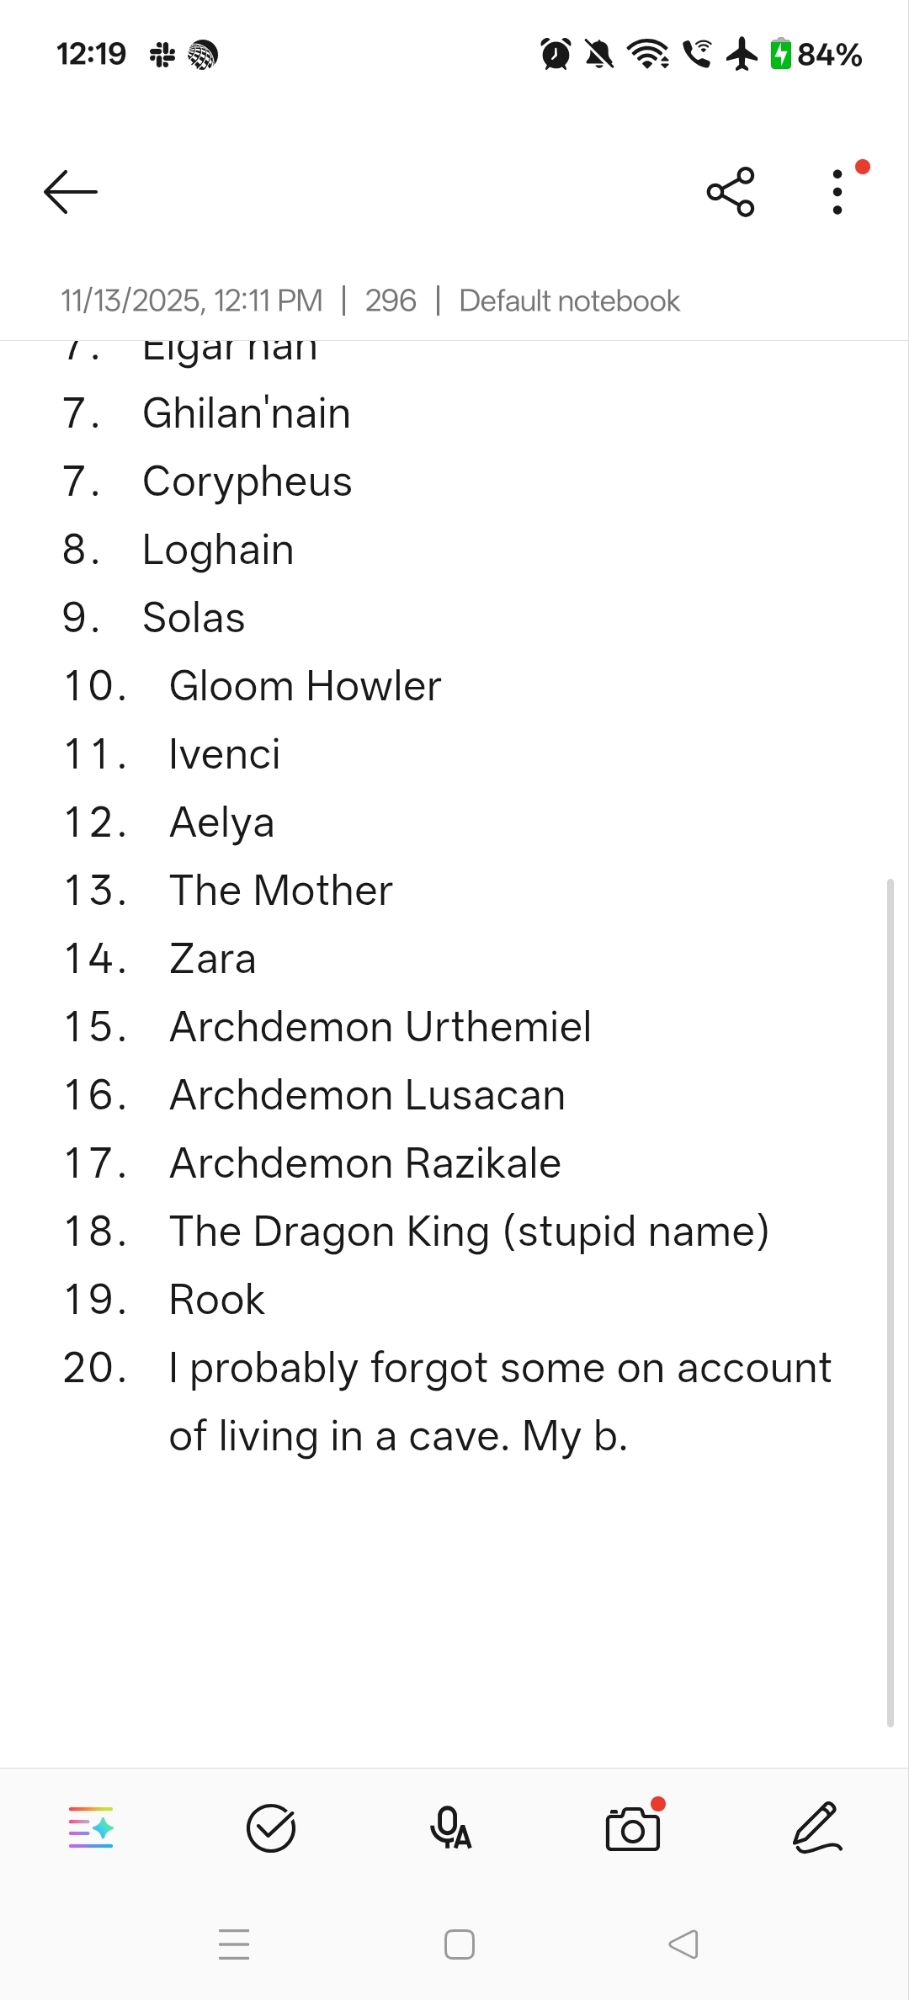Tap the Solas list entry
This screenshot has width=909, height=2000.
click(x=194, y=618)
